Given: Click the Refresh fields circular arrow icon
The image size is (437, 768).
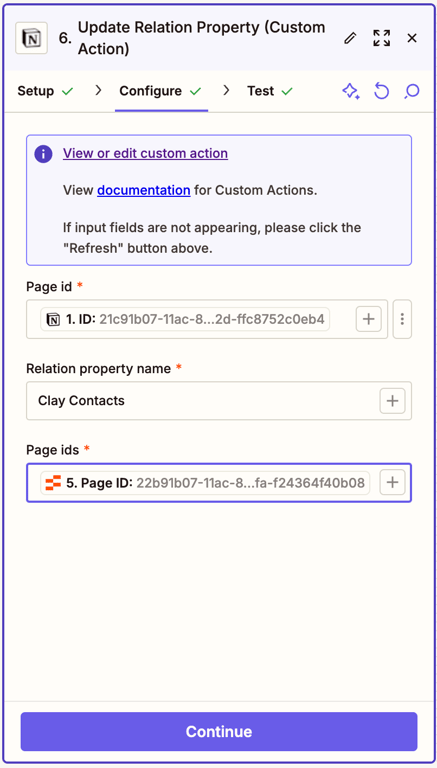Looking at the screenshot, I should click(x=381, y=91).
